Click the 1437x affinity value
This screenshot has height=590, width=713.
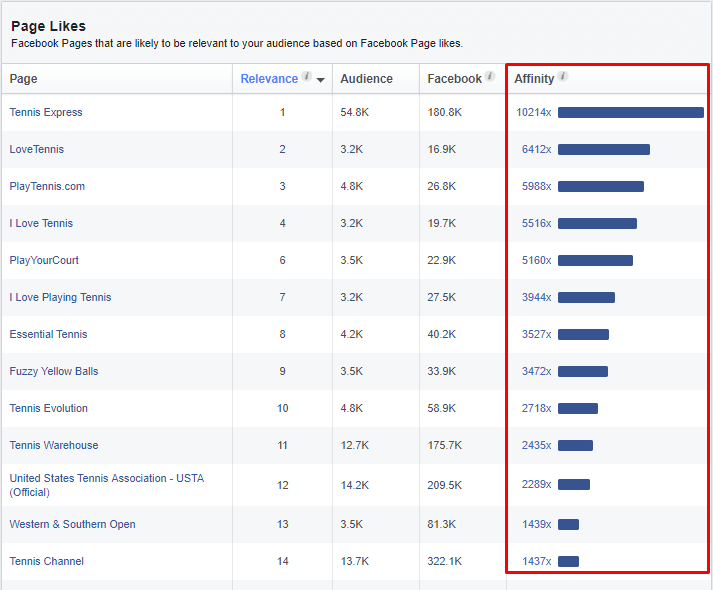click(x=536, y=561)
